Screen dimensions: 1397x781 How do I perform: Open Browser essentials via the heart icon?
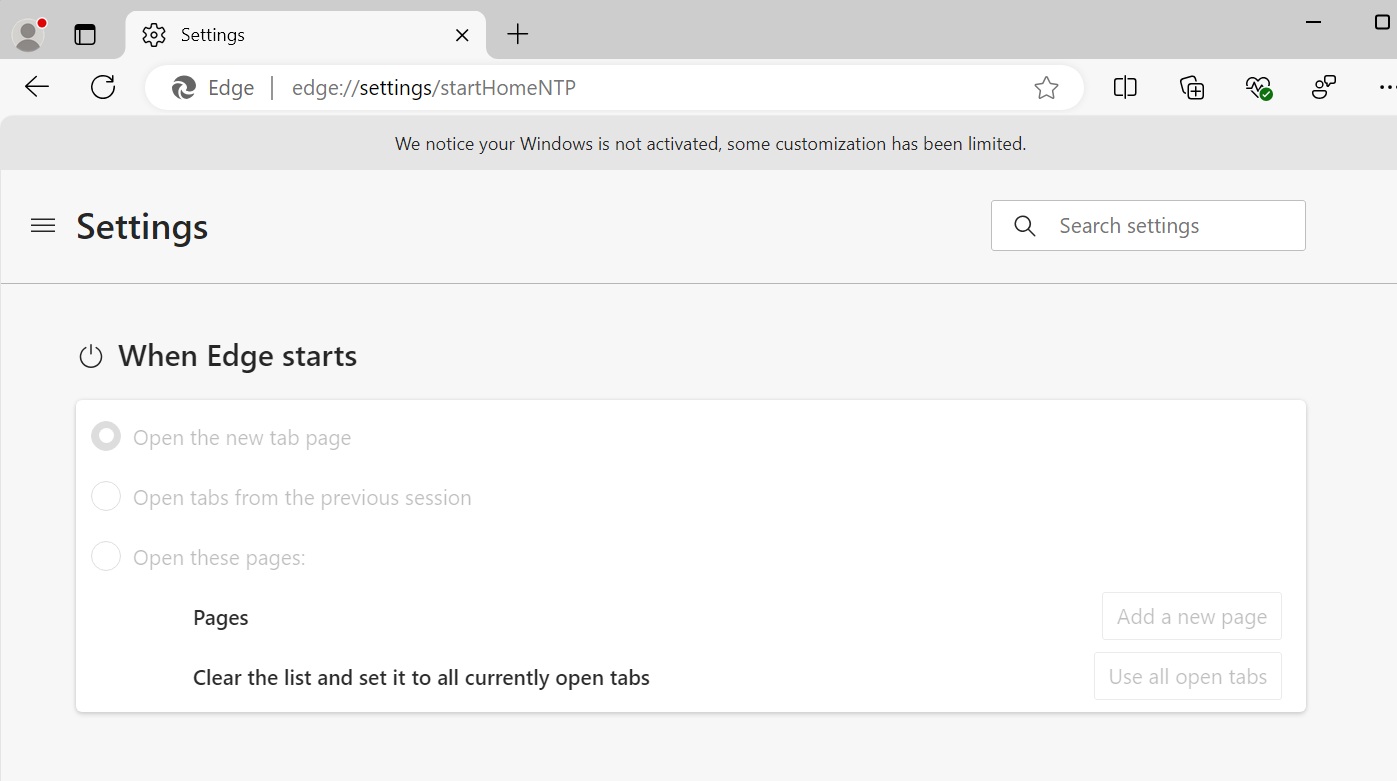[1258, 87]
